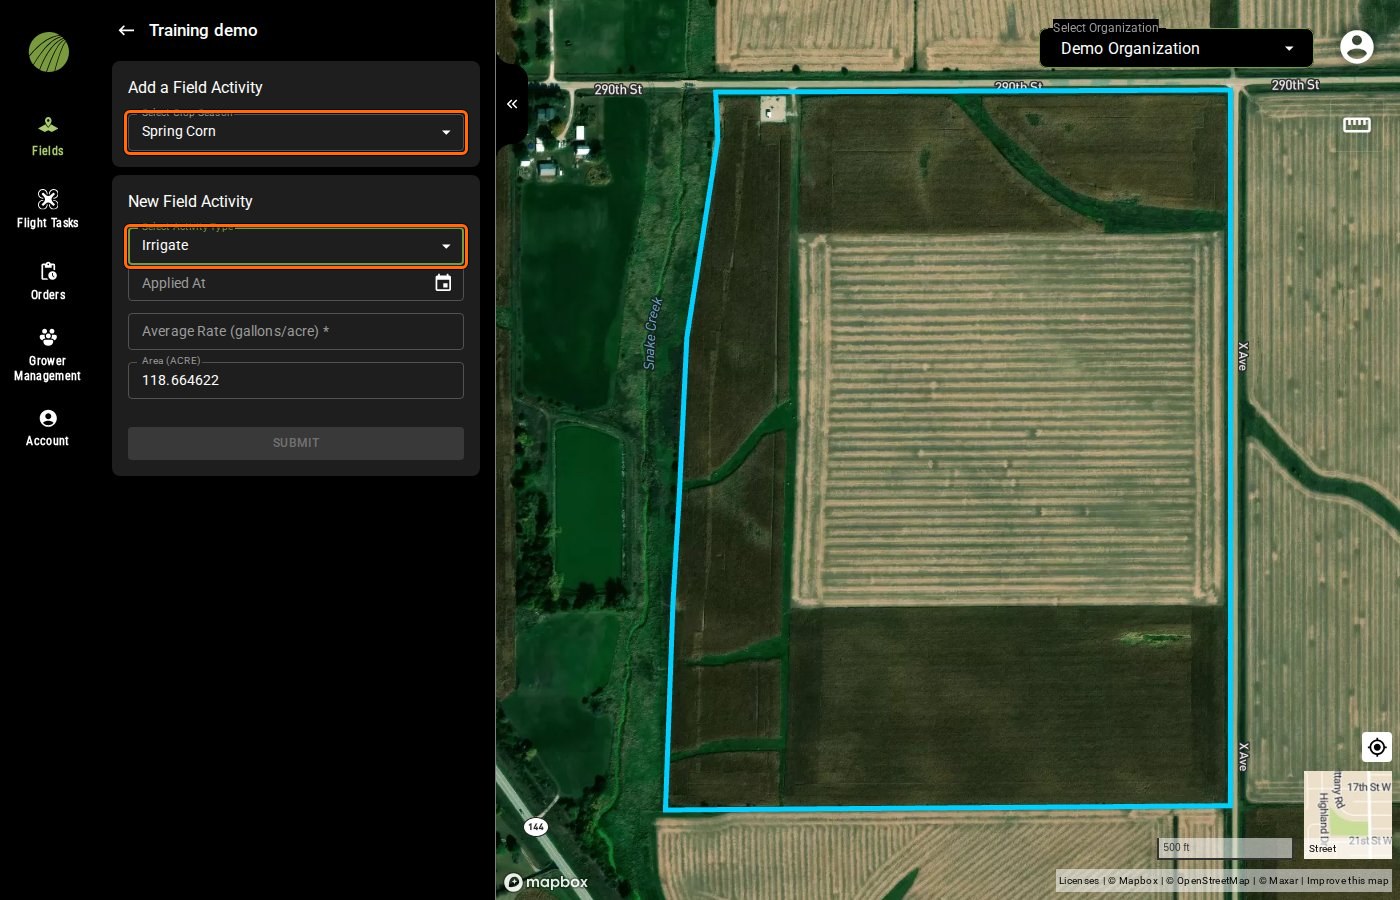This screenshot has height=900, width=1400.
Task: Open the Spring Corn crop season dropdown
Action: [x=296, y=132]
